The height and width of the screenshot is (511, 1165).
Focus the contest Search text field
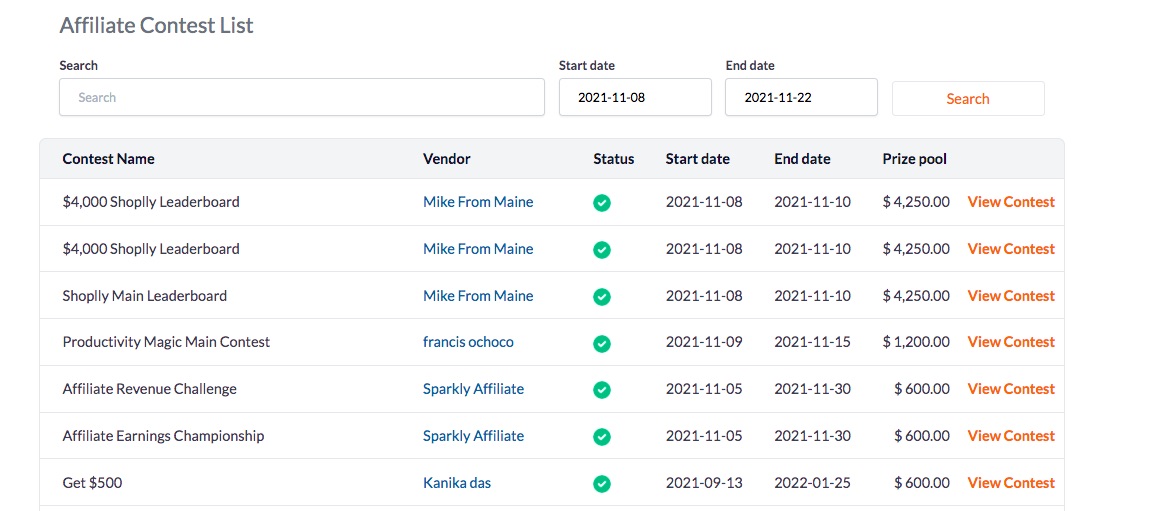302,97
